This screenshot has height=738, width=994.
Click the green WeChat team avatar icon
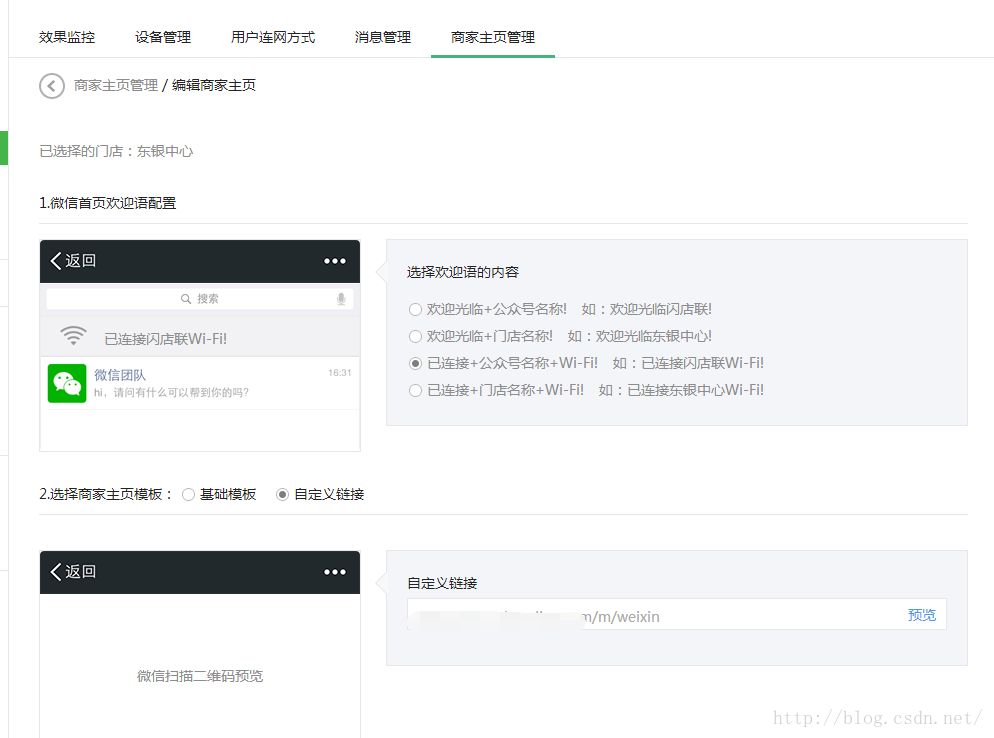pos(67,383)
